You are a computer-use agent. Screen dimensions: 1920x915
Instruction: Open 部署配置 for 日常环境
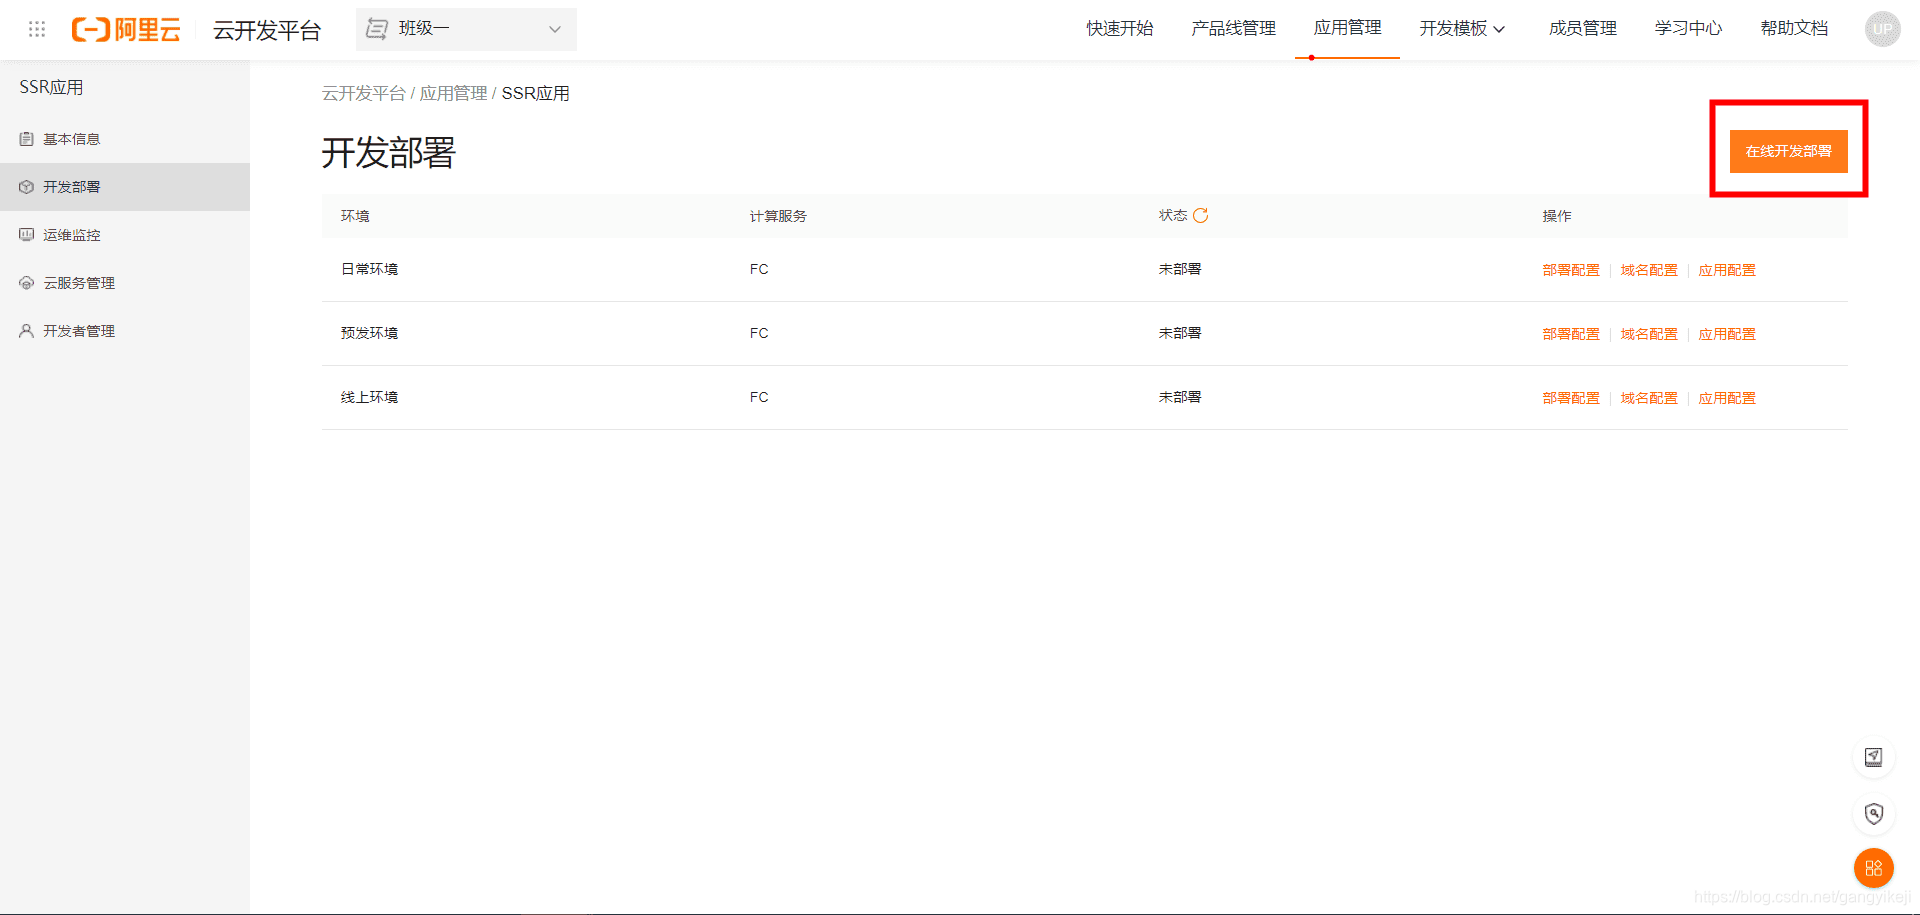click(x=1571, y=270)
